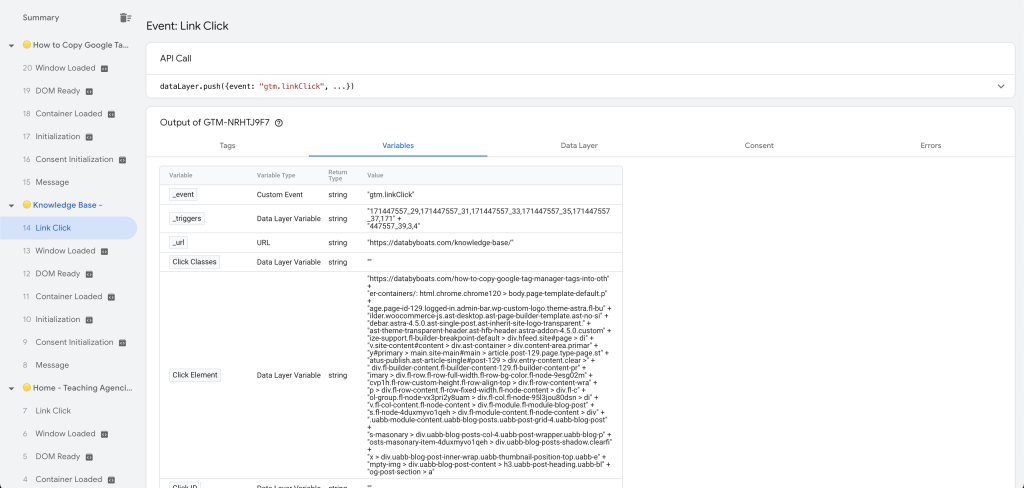Collapse the Home - Teaching Agenci... page group
1024x488 pixels.
tap(12, 388)
